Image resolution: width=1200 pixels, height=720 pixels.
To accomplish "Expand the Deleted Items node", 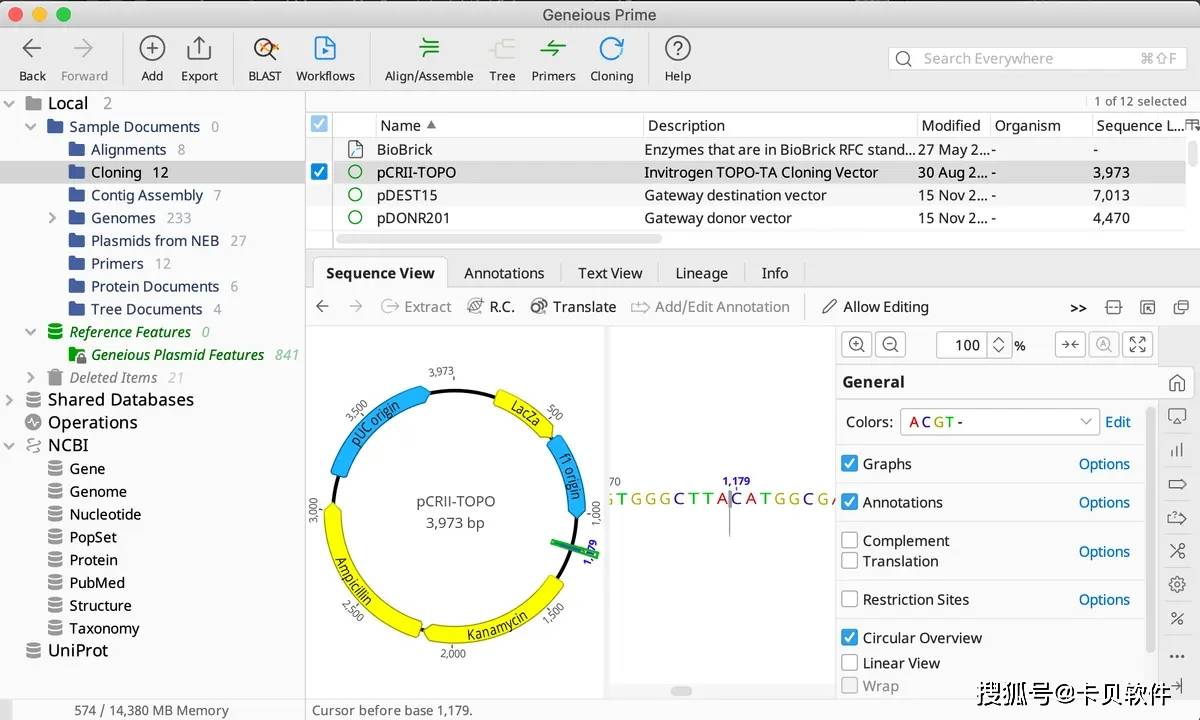I will click(x=31, y=378).
